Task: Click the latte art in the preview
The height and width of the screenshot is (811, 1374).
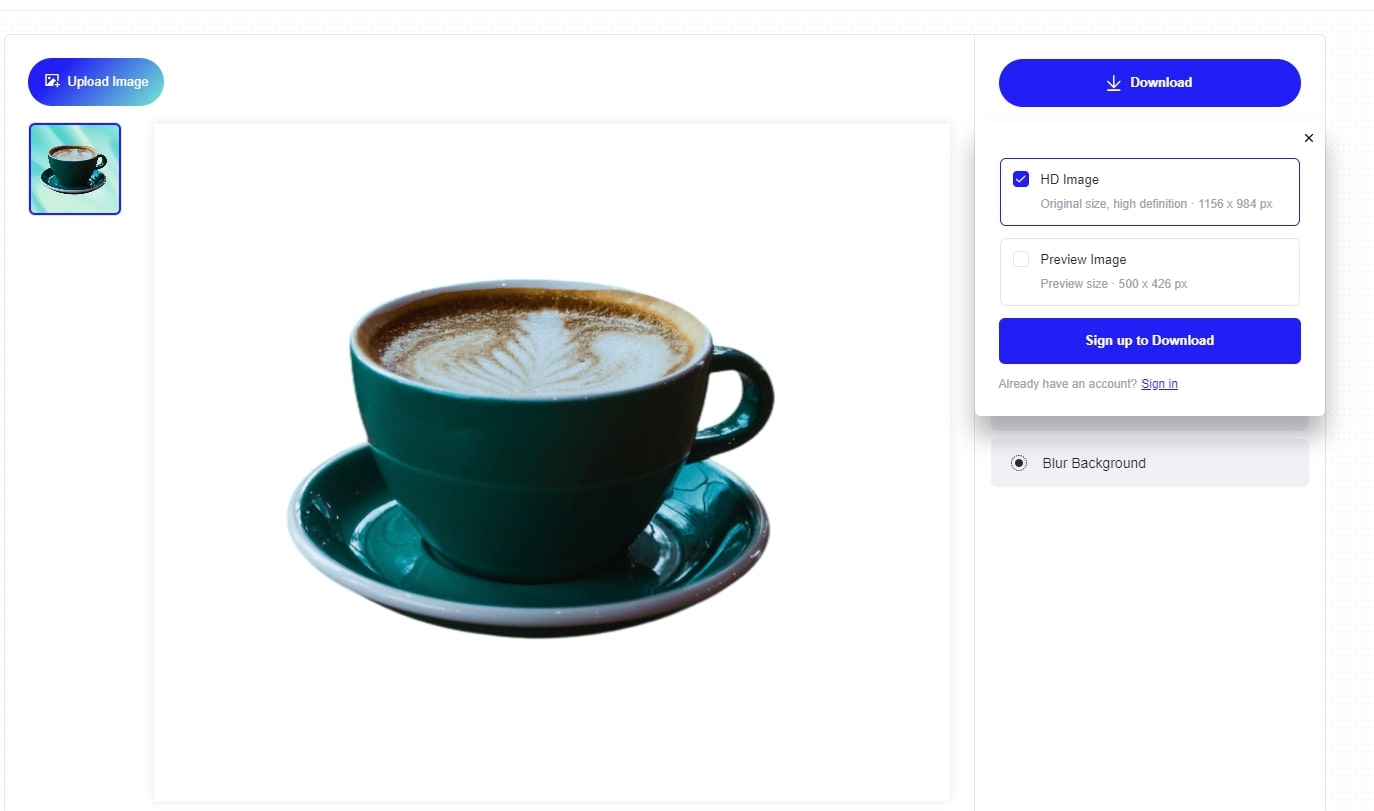Action: [533, 345]
